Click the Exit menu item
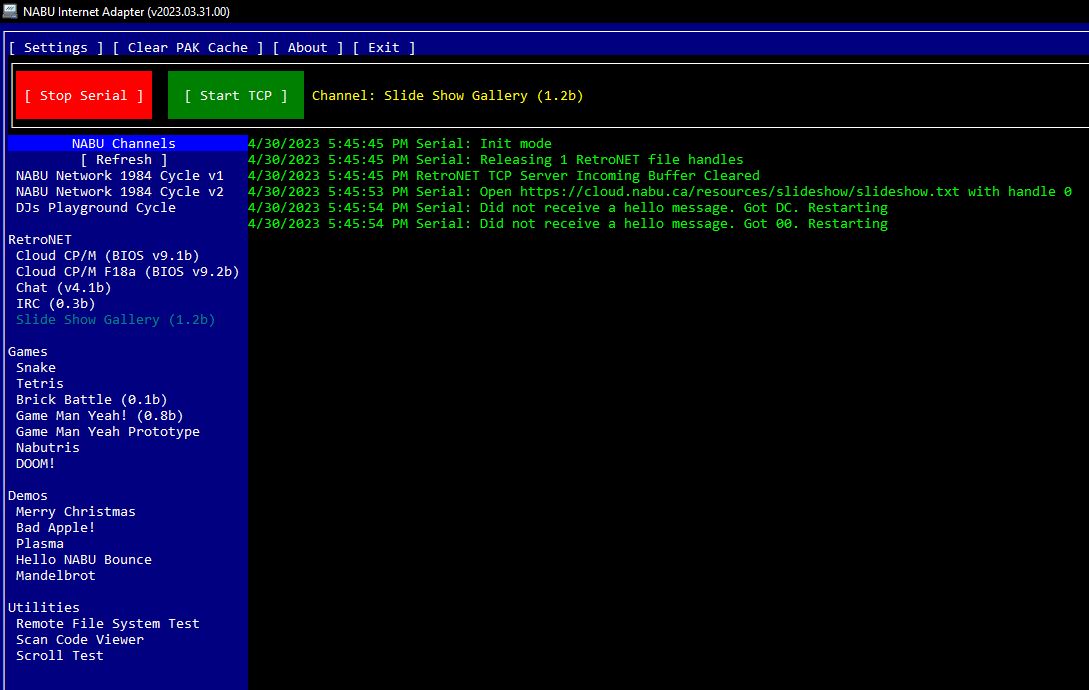This screenshot has width=1089, height=690. click(383, 47)
